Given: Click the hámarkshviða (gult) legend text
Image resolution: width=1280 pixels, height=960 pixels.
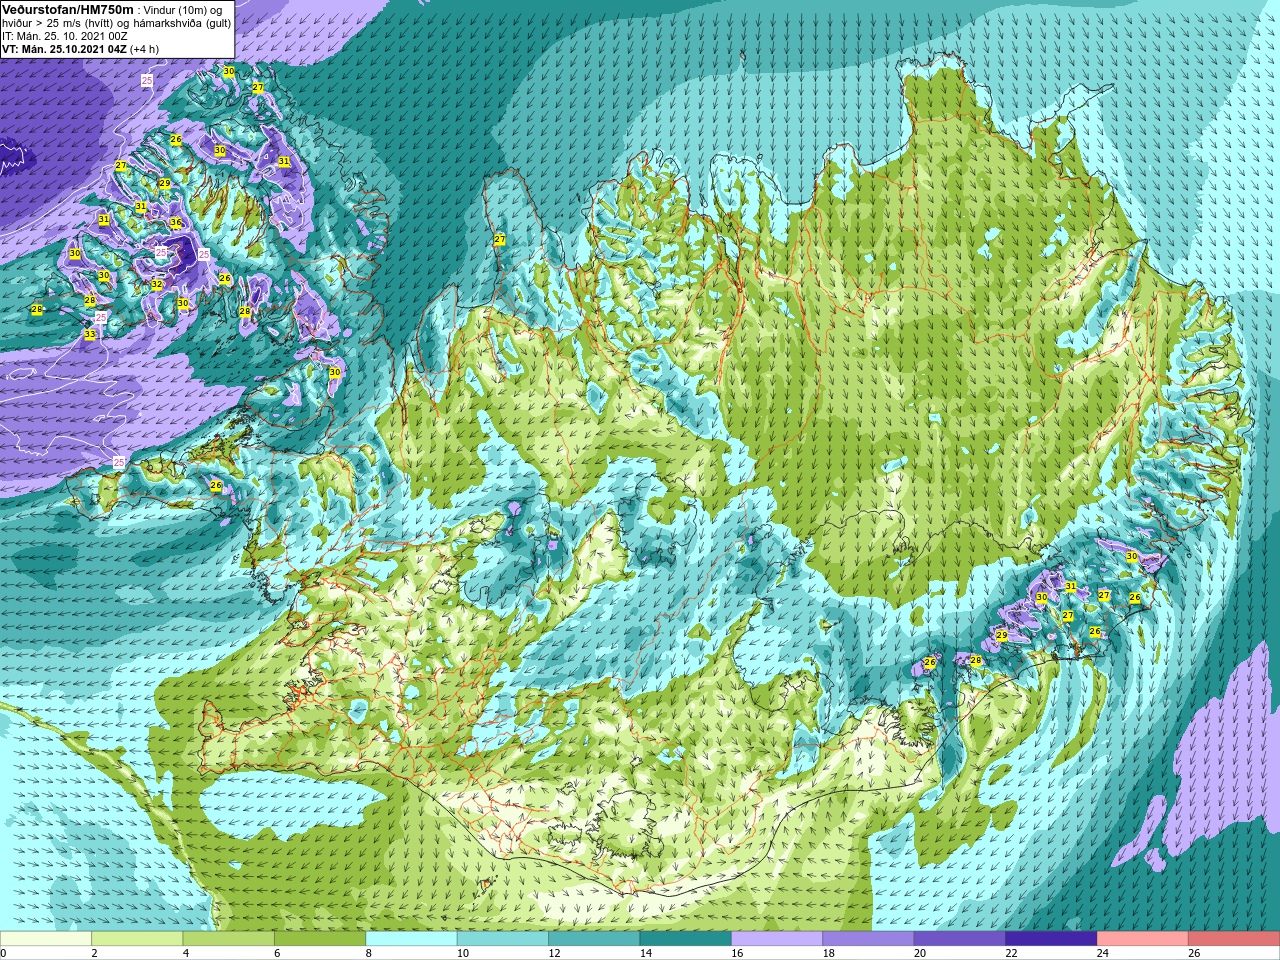Looking at the screenshot, I should click(x=182, y=23).
